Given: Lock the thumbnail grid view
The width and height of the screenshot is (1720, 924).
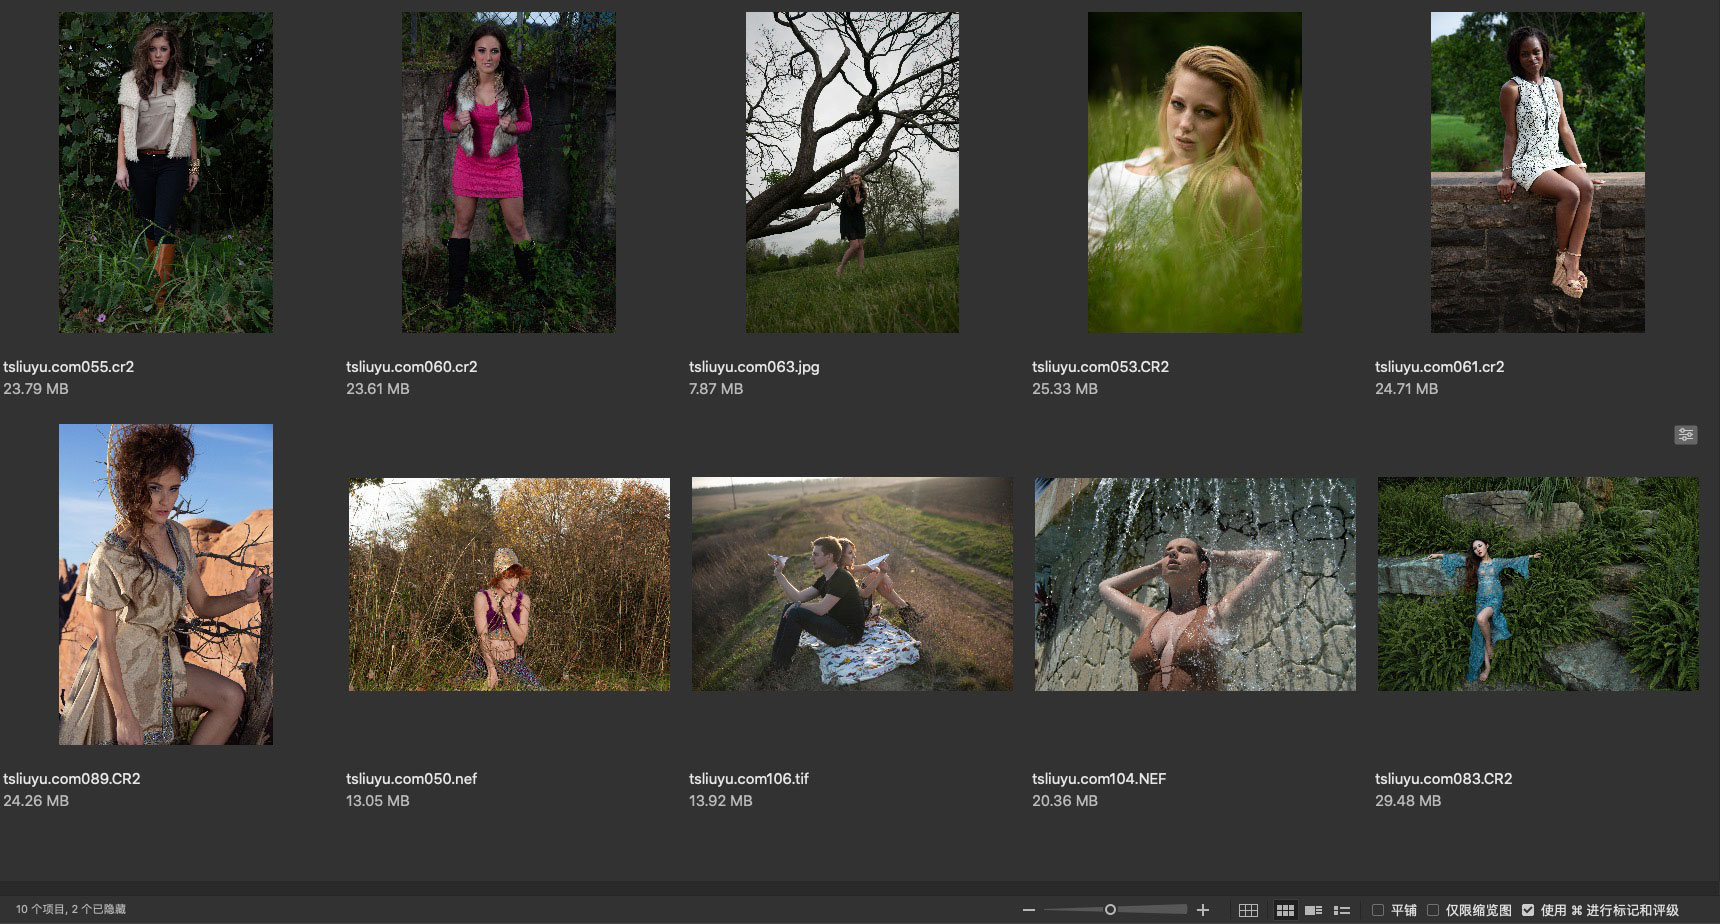Looking at the screenshot, I should [x=1248, y=910].
